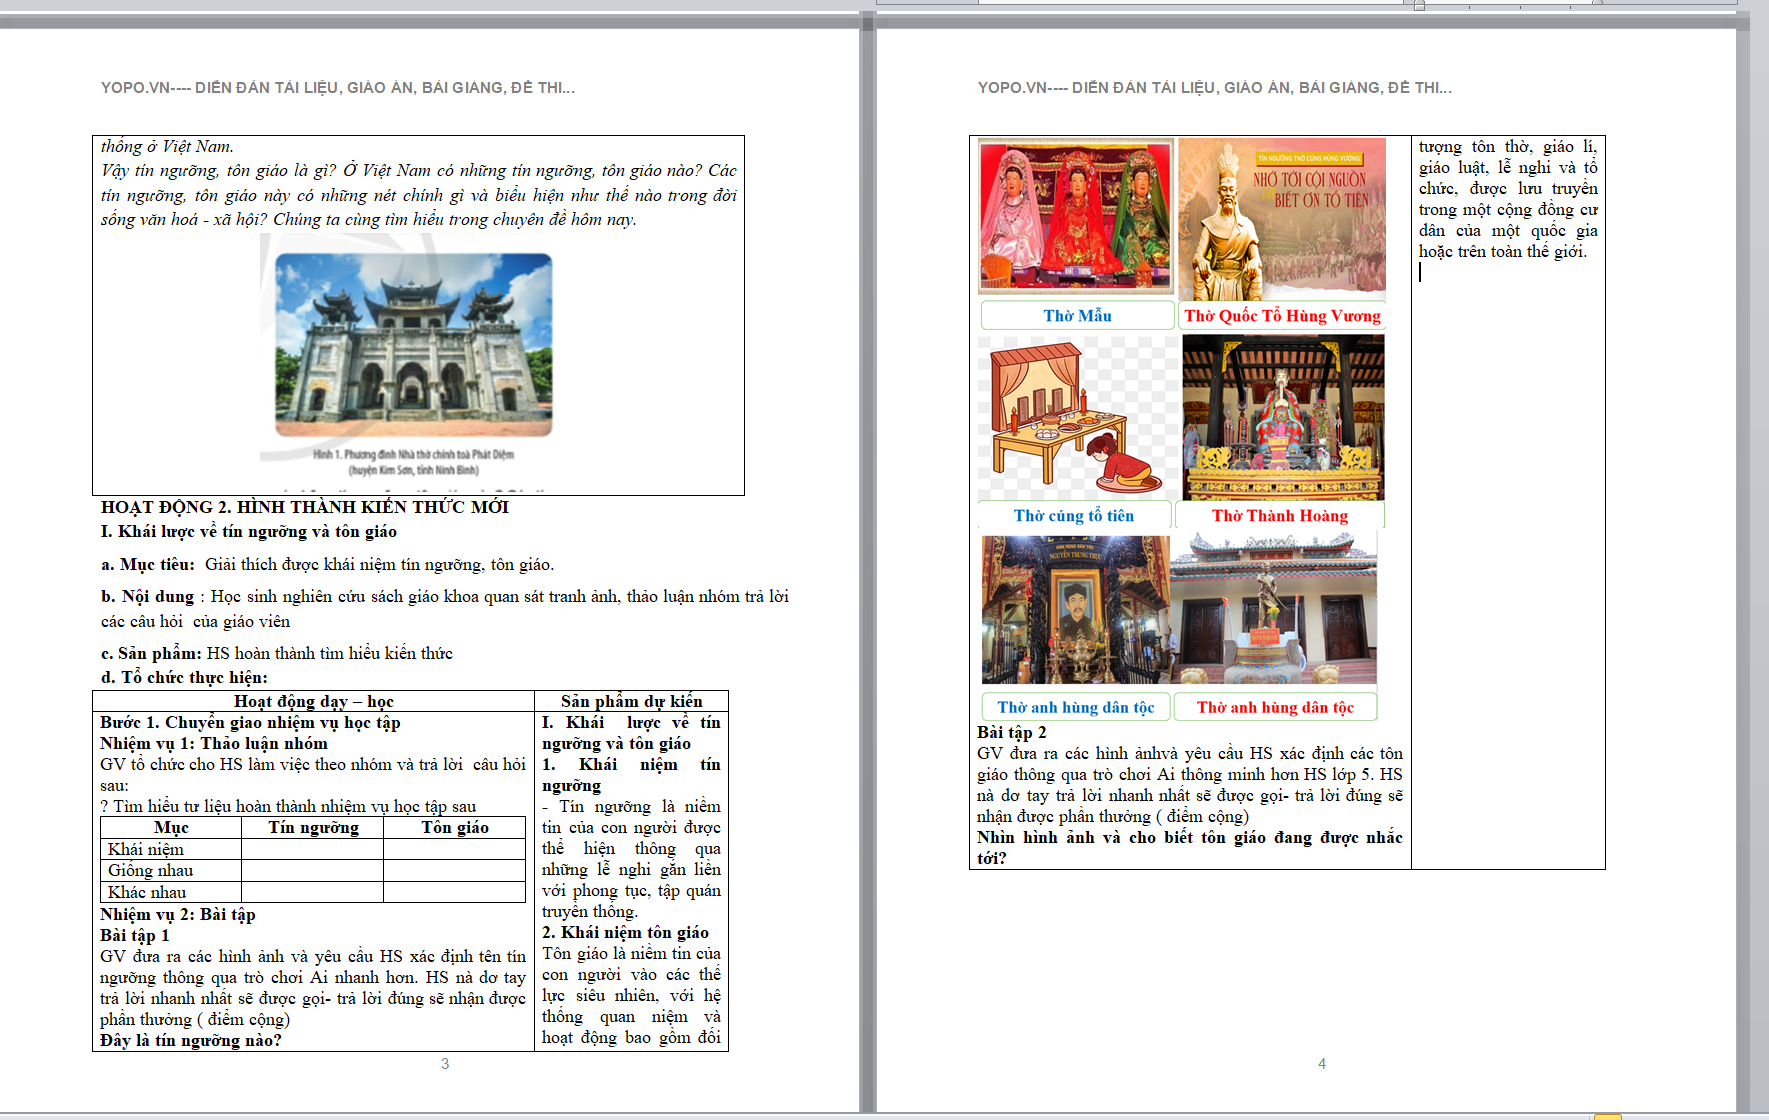Click '2. Khái niệm tôn giáo' heading

click(x=625, y=932)
